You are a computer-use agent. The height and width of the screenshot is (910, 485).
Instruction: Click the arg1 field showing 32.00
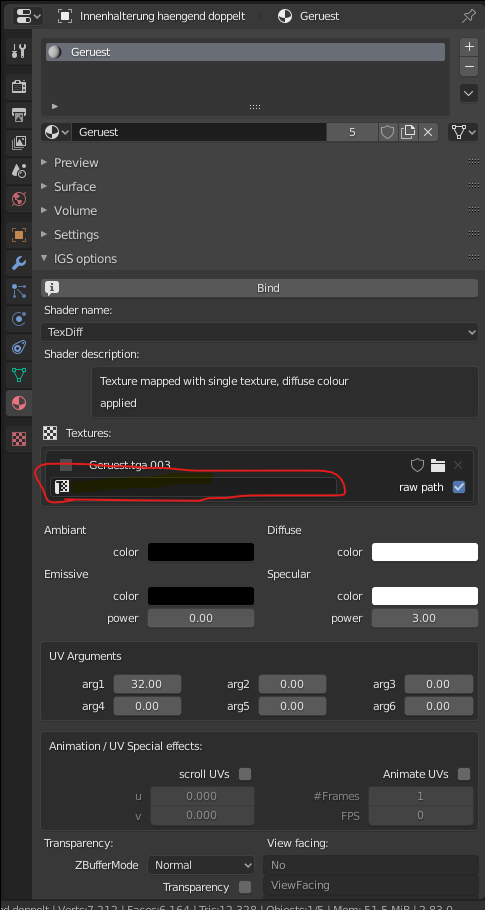[147, 684]
